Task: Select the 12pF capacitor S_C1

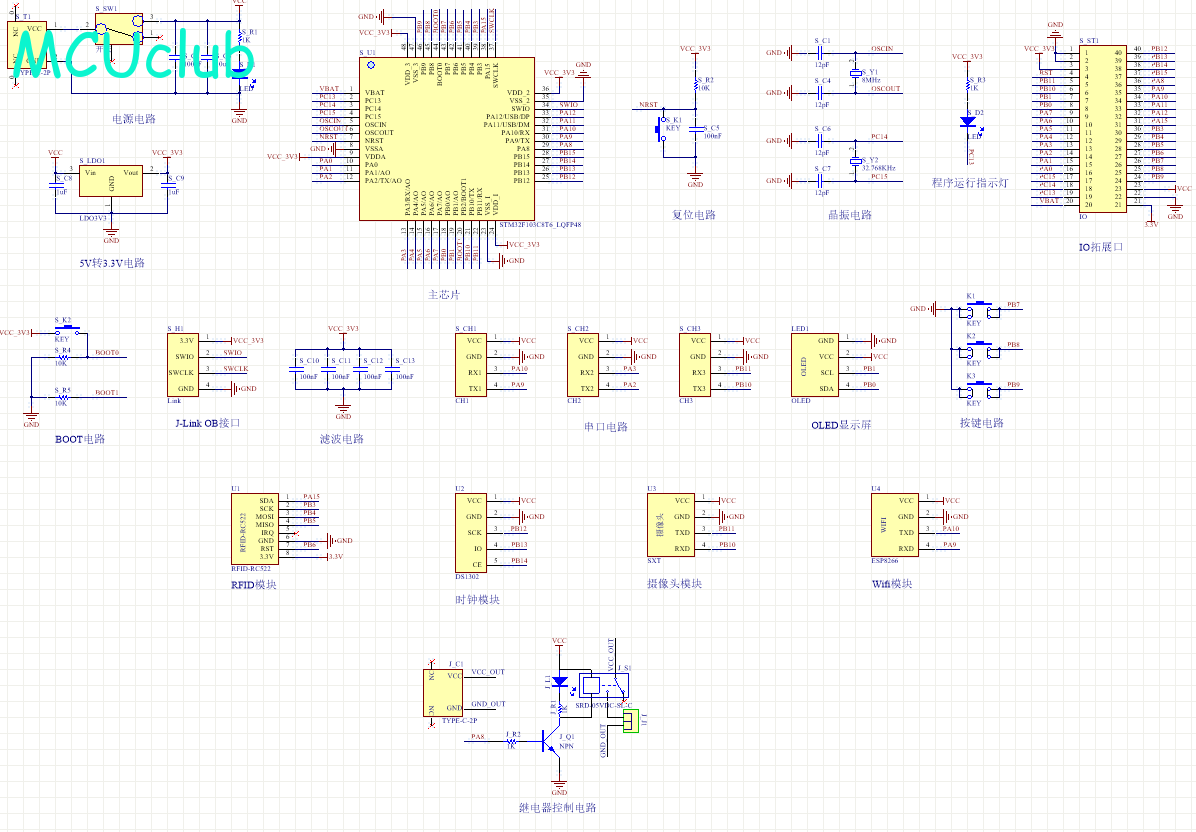Action: click(821, 53)
